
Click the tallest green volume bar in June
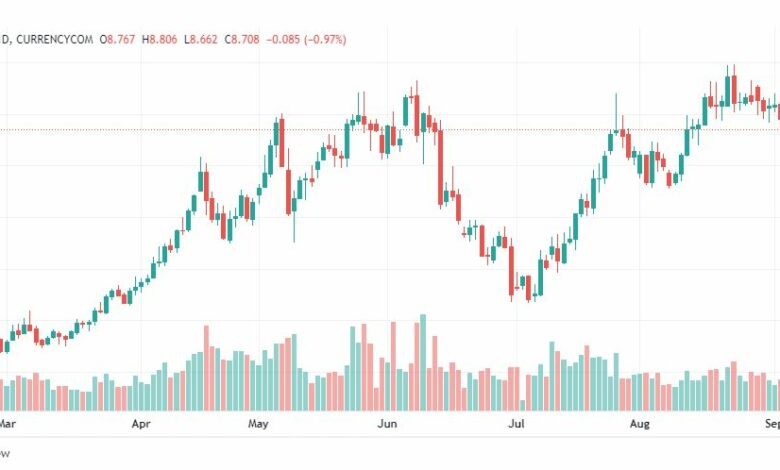tap(423, 363)
